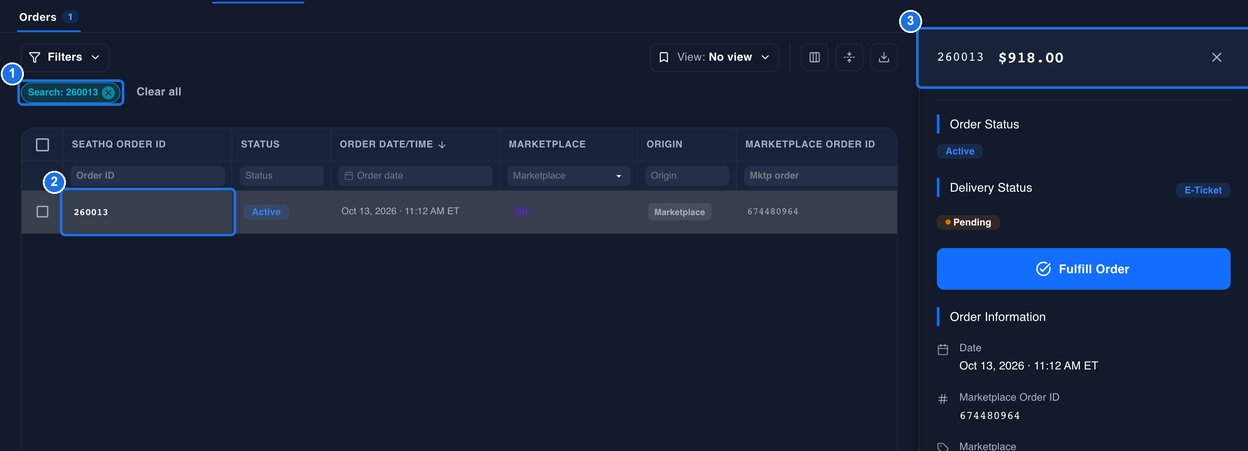
Task: Click the Active status badge in row
Action: click(266, 212)
